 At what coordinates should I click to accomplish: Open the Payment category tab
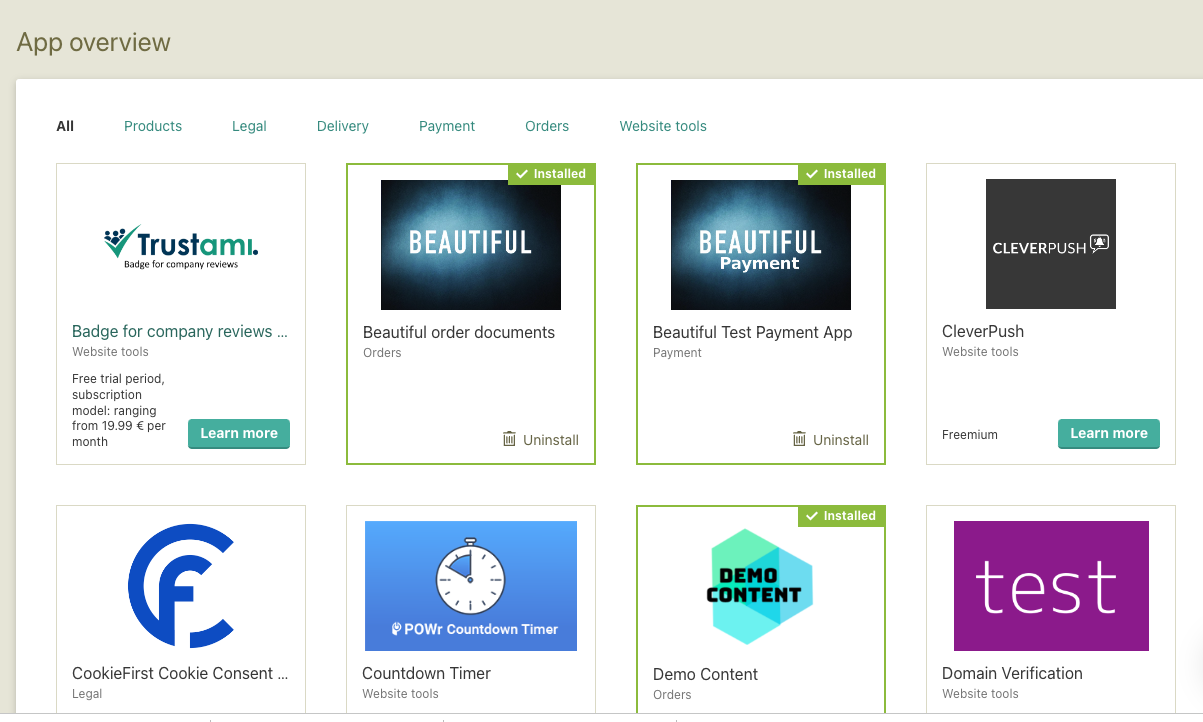pyautogui.click(x=447, y=126)
